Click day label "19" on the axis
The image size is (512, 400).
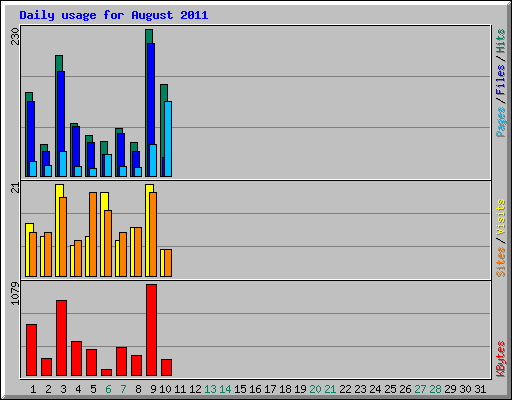point(300,389)
